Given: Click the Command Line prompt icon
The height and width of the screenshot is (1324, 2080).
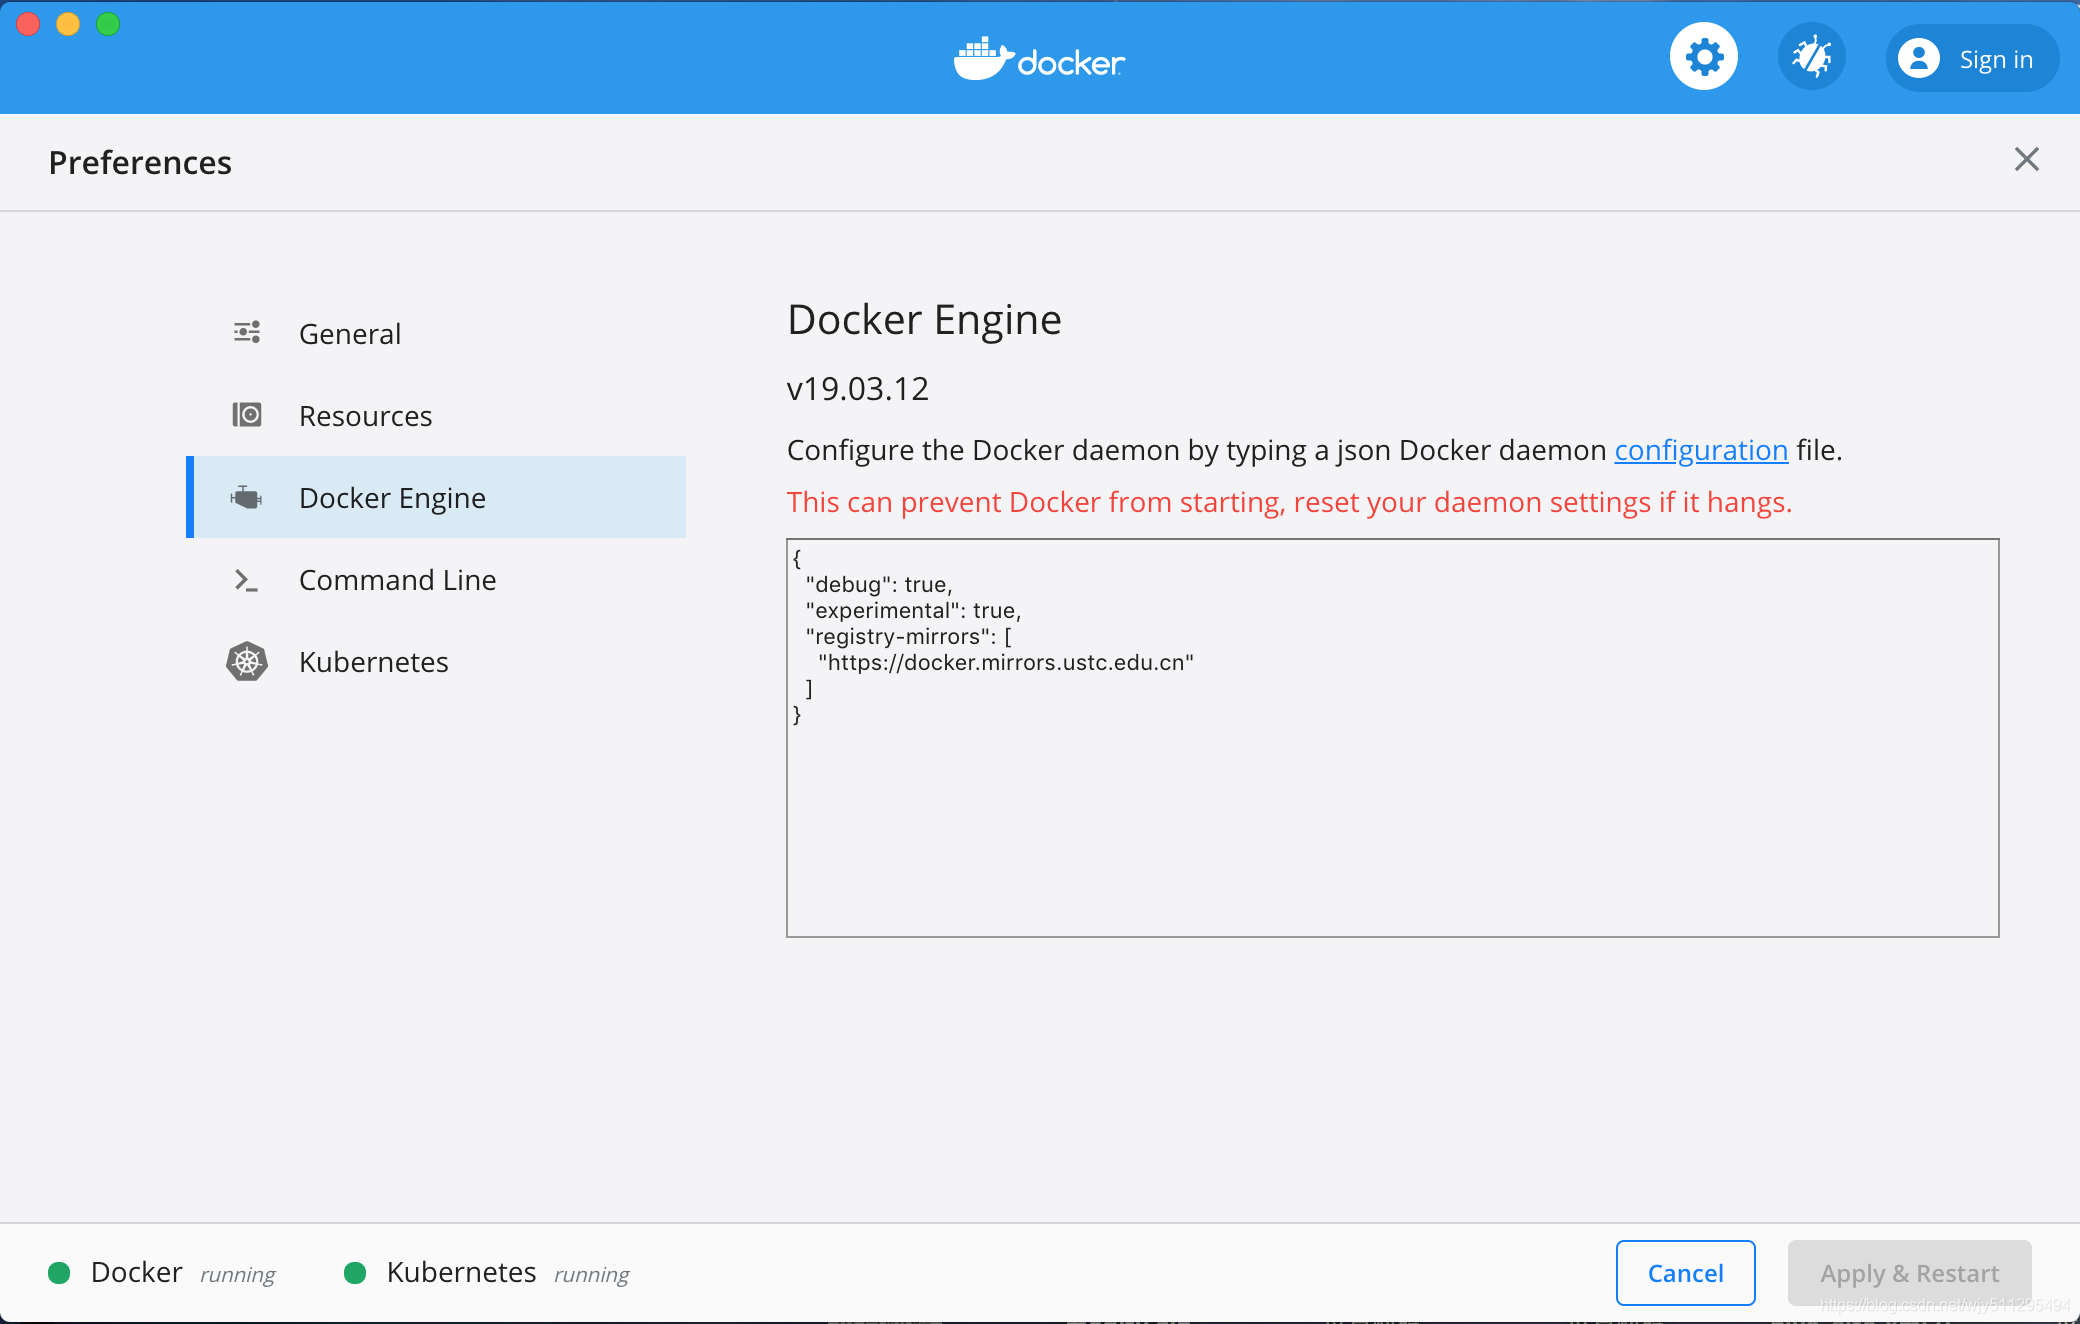Looking at the screenshot, I should (x=246, y=580).
